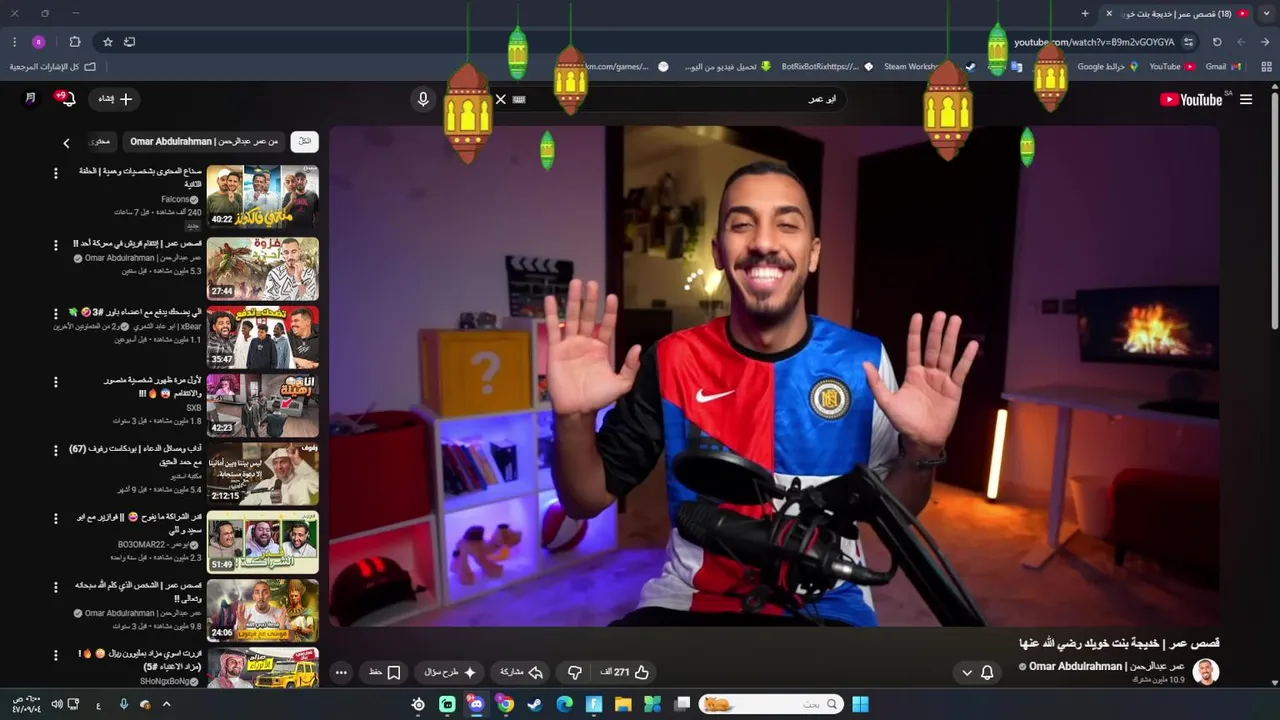
Task: Start voice search with the microphone icon
Action: pos(423,99)
